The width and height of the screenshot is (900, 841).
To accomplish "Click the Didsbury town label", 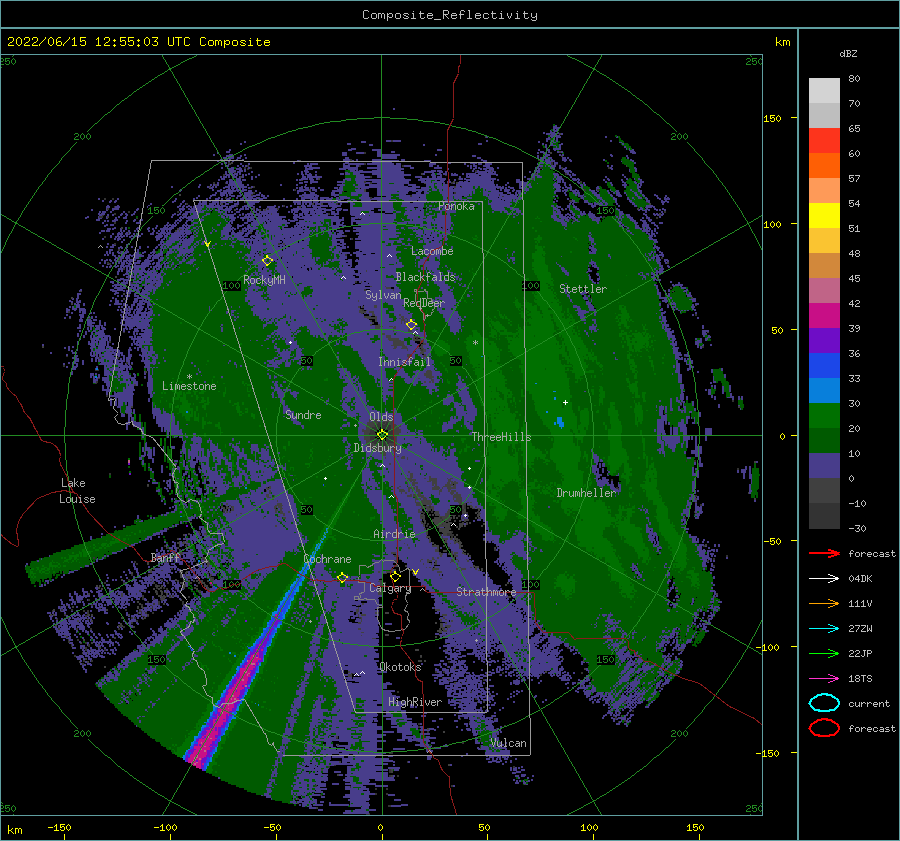I will [x=377, y=448].
